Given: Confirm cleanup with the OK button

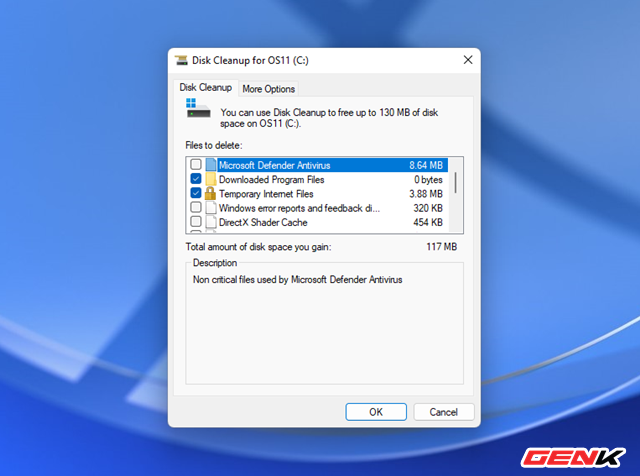Looking at the screenshot, I should tap(376, 412).
